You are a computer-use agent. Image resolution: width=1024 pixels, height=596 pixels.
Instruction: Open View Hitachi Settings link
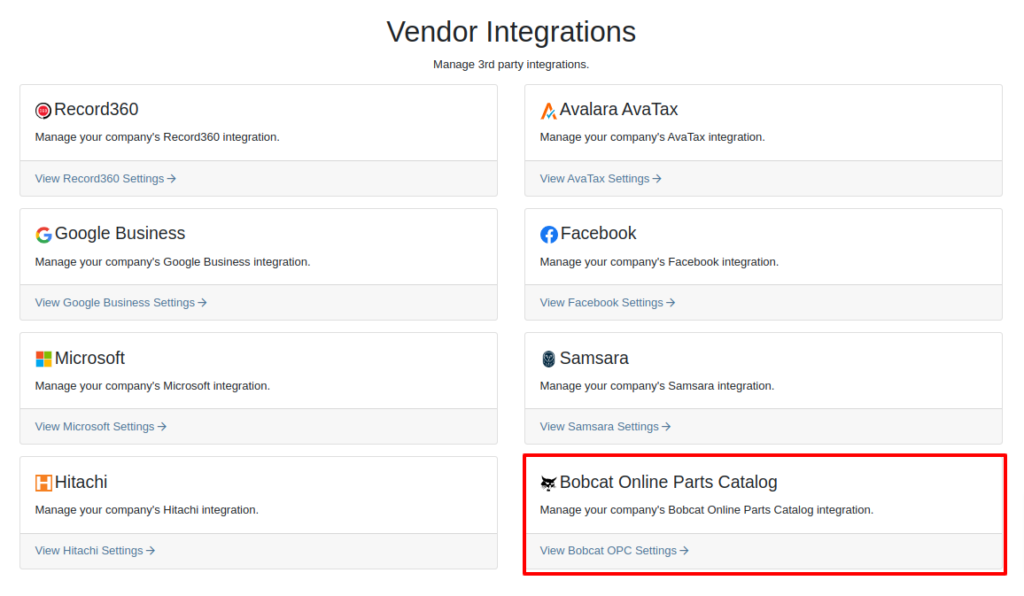(95, 550)
